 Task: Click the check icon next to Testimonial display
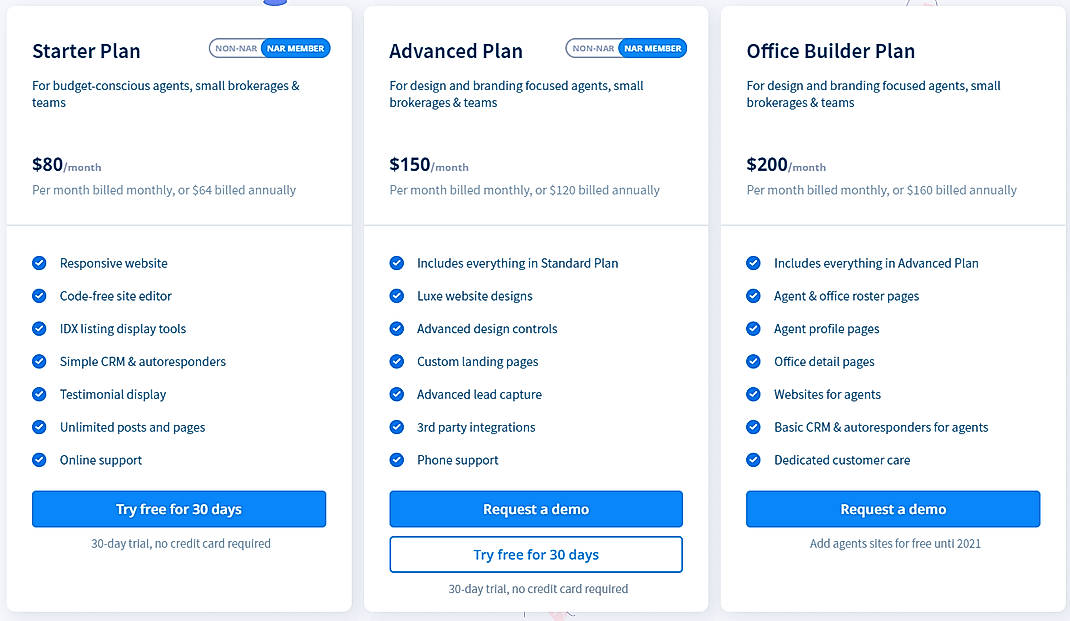(x=39, y=394)
